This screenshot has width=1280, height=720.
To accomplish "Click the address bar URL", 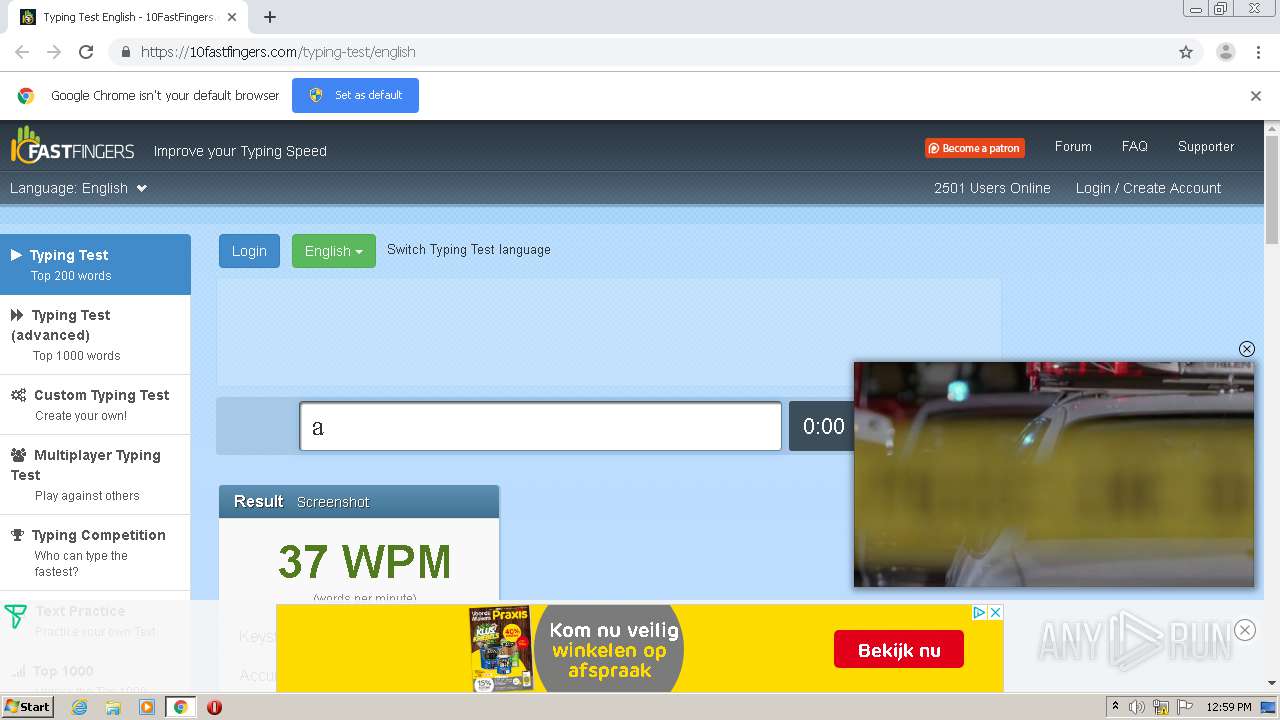I will pyautogui.click(x=278, y=52).
